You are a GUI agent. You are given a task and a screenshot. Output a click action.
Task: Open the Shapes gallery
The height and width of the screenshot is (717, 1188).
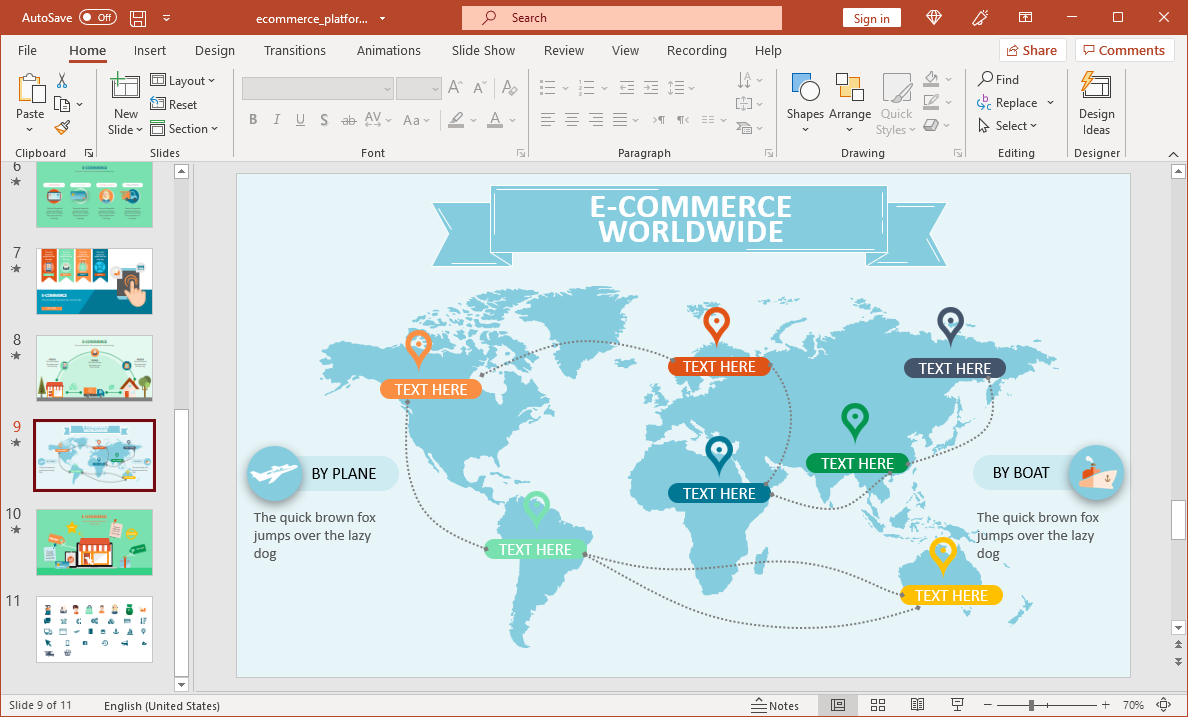point(804,103)
